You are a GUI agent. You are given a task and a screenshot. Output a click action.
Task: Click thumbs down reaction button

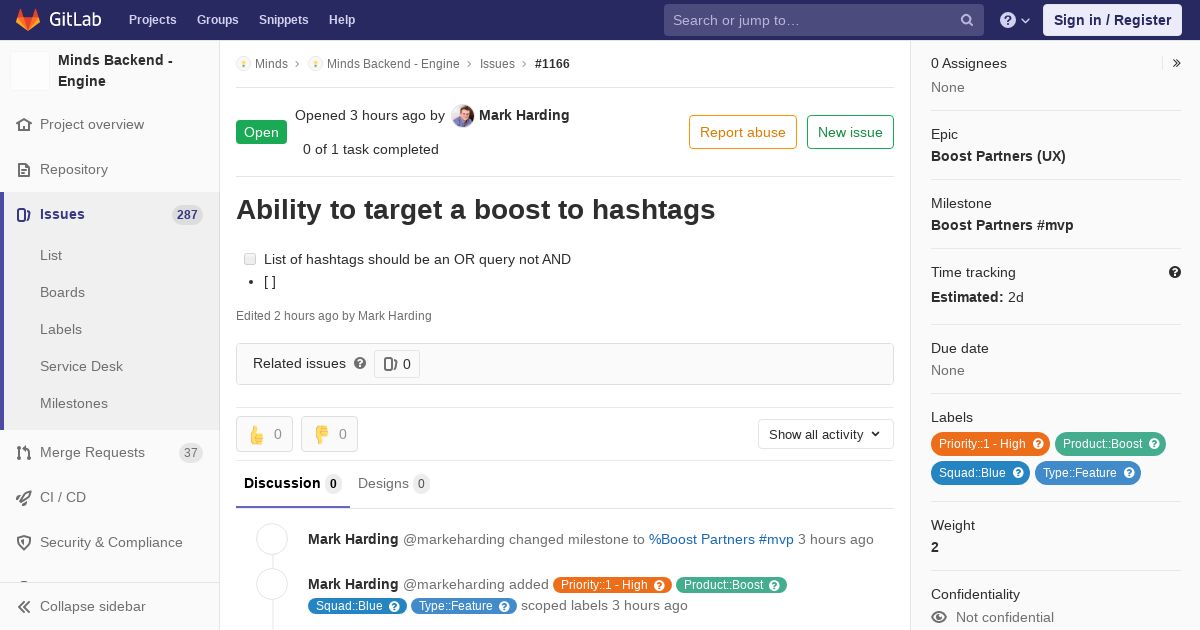329,434
